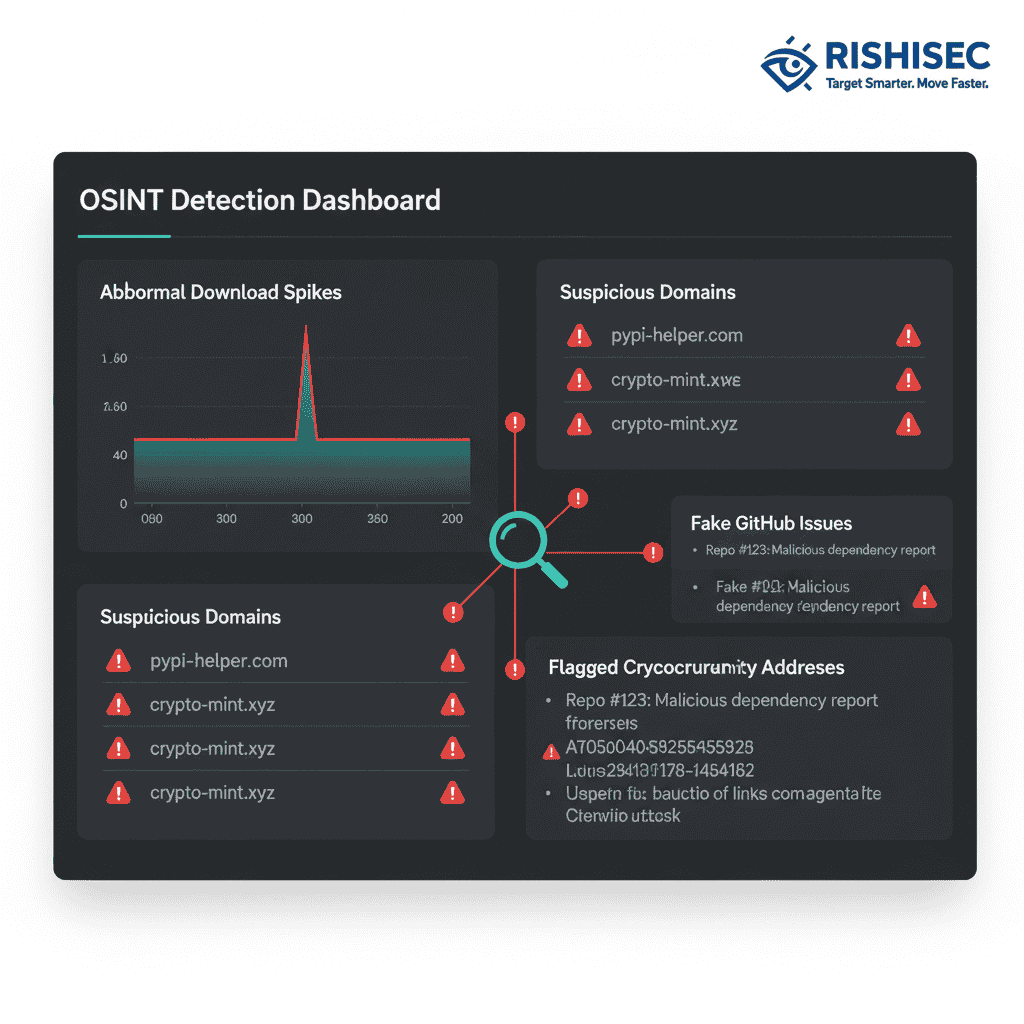This screenshot has height=1024, width=1024.
Task: Click warning triangle in Fake GitHub Issues panel
Action: pyautogui.click(x=925, y=597)
